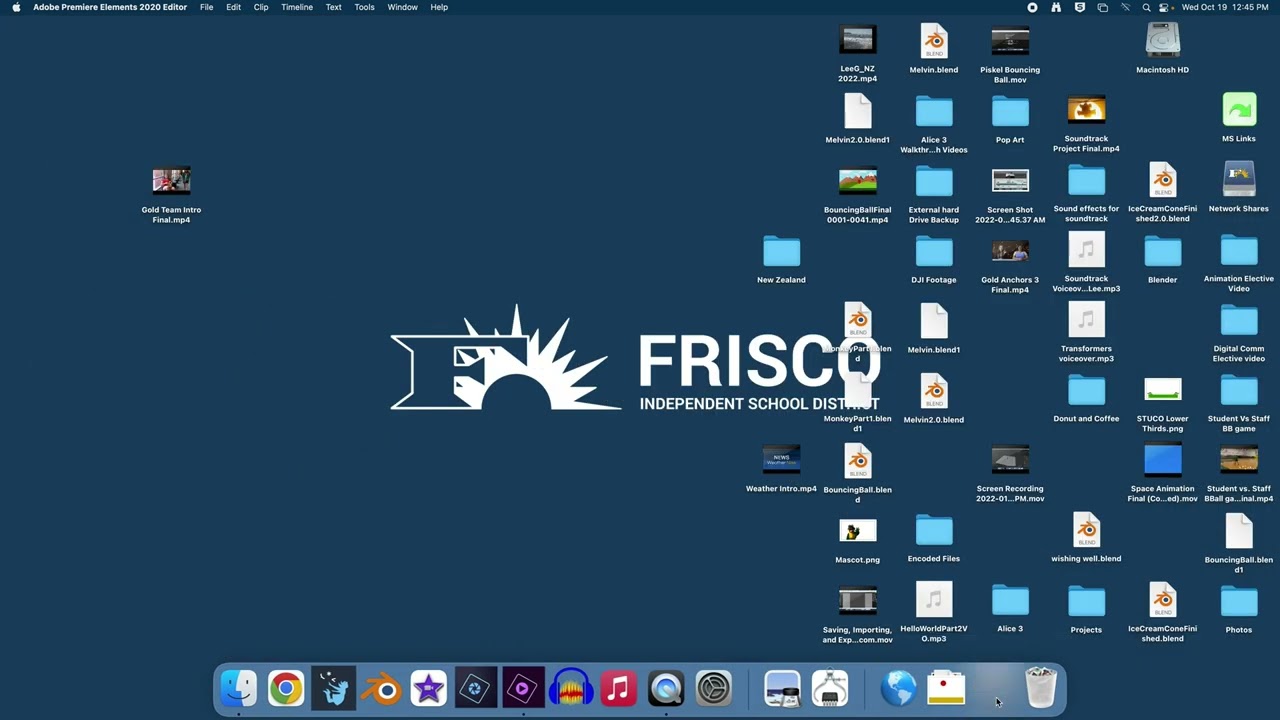Image resolution: width=1280 pixels, height=720 pixels.
Task: Select the Encoded Files folder
Action: click(934, 530)
